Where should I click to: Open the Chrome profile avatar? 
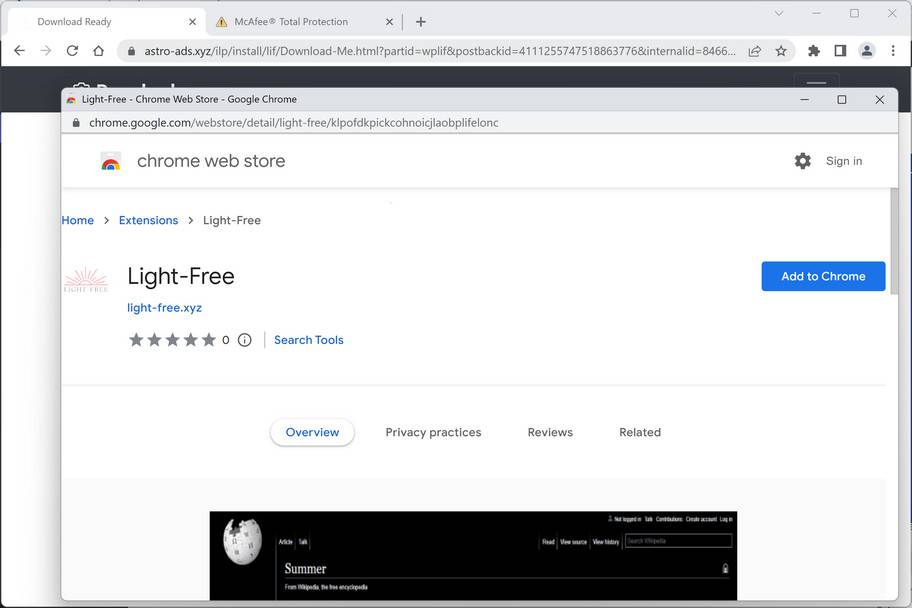(866, 51)
